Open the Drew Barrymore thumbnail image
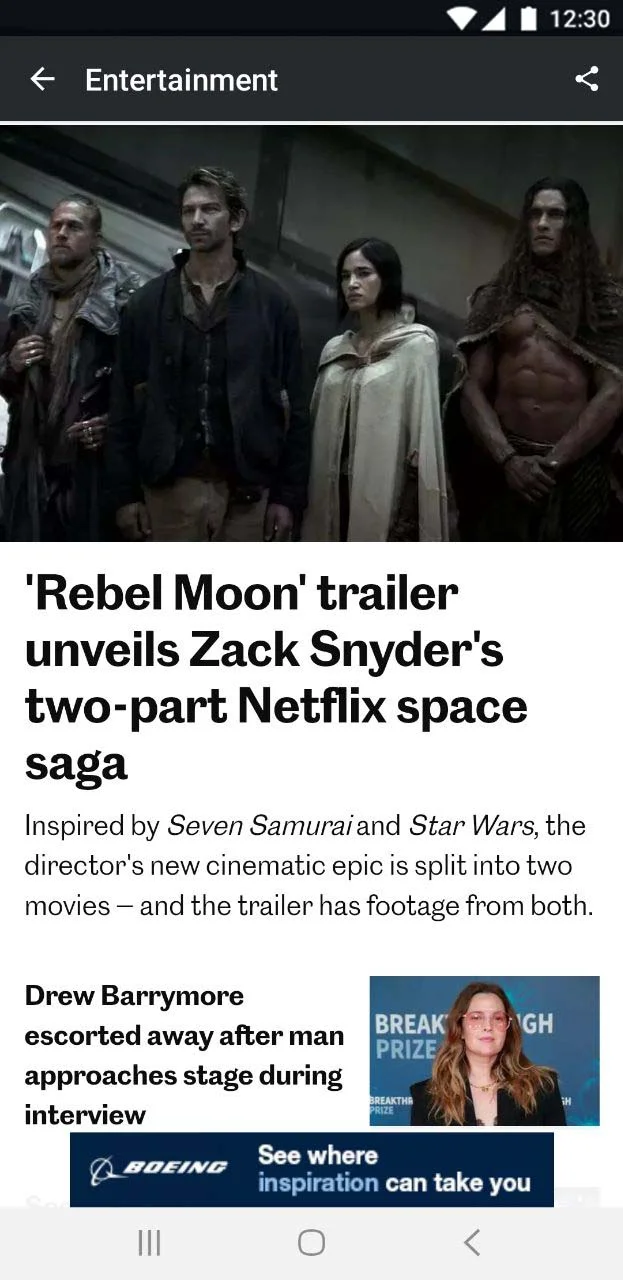623x1280 pixels. click(x=485, y=1051)
